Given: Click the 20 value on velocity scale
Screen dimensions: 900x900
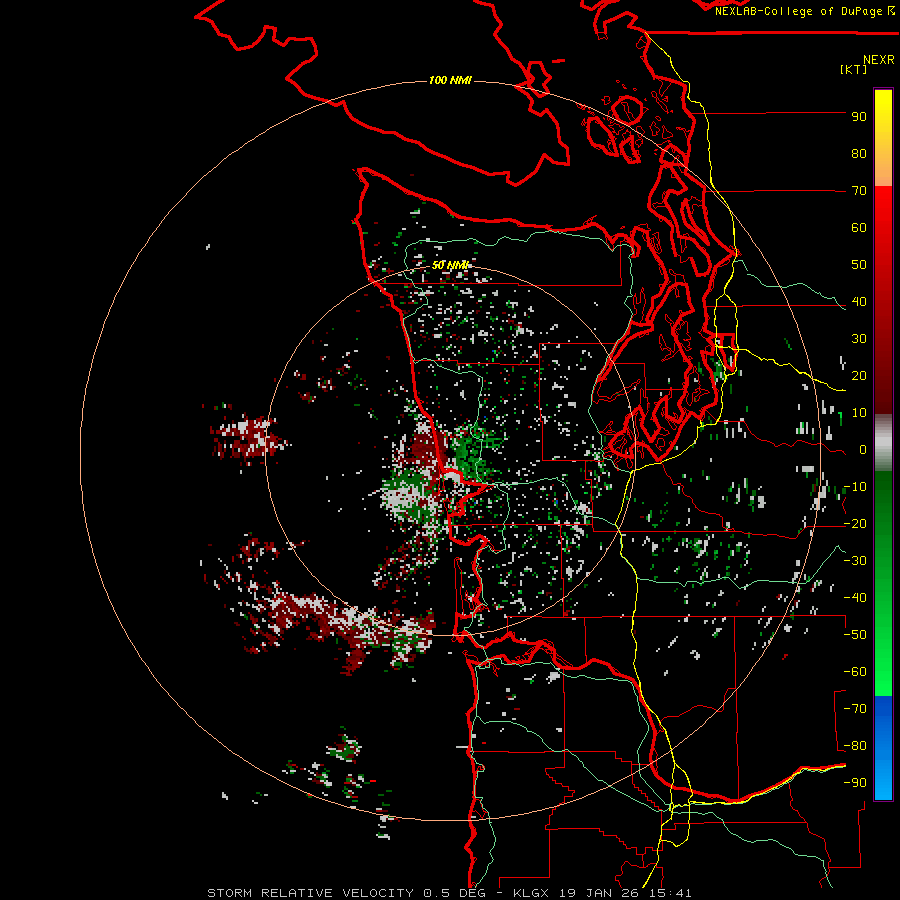Looking at the screenshot, I should 859,376.
